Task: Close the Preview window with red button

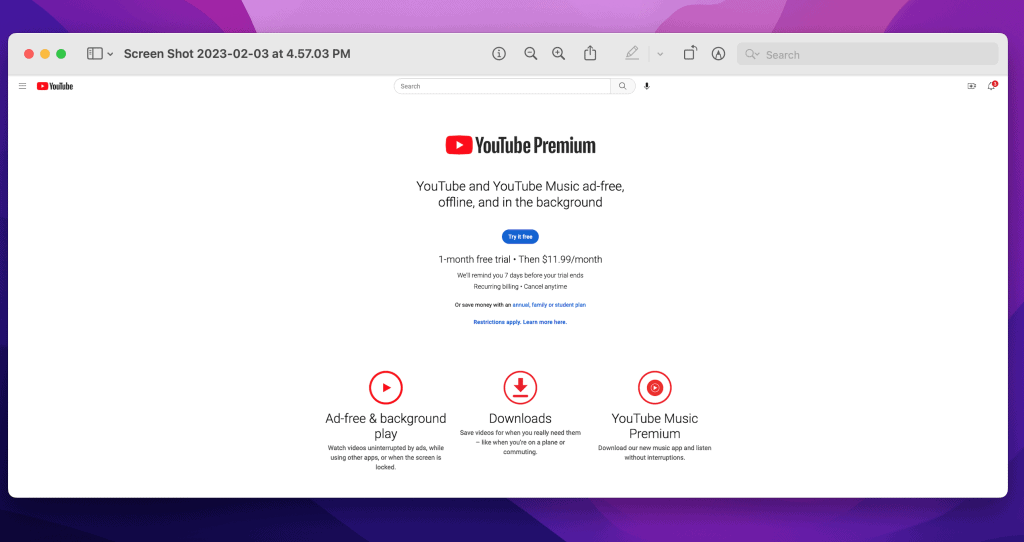Action: coord(29,54)
